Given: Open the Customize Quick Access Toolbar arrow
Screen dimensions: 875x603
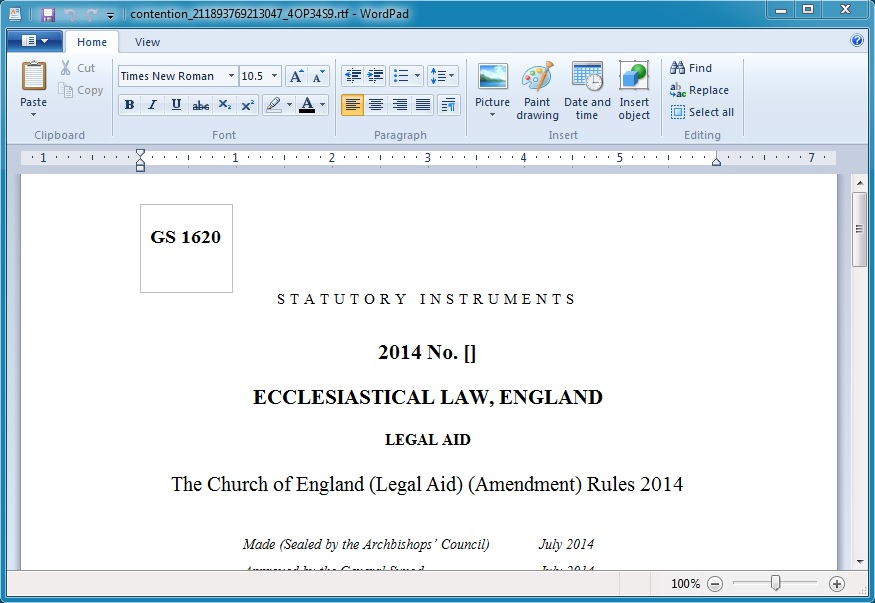Looking at the screenshot, I should point(110,15).
